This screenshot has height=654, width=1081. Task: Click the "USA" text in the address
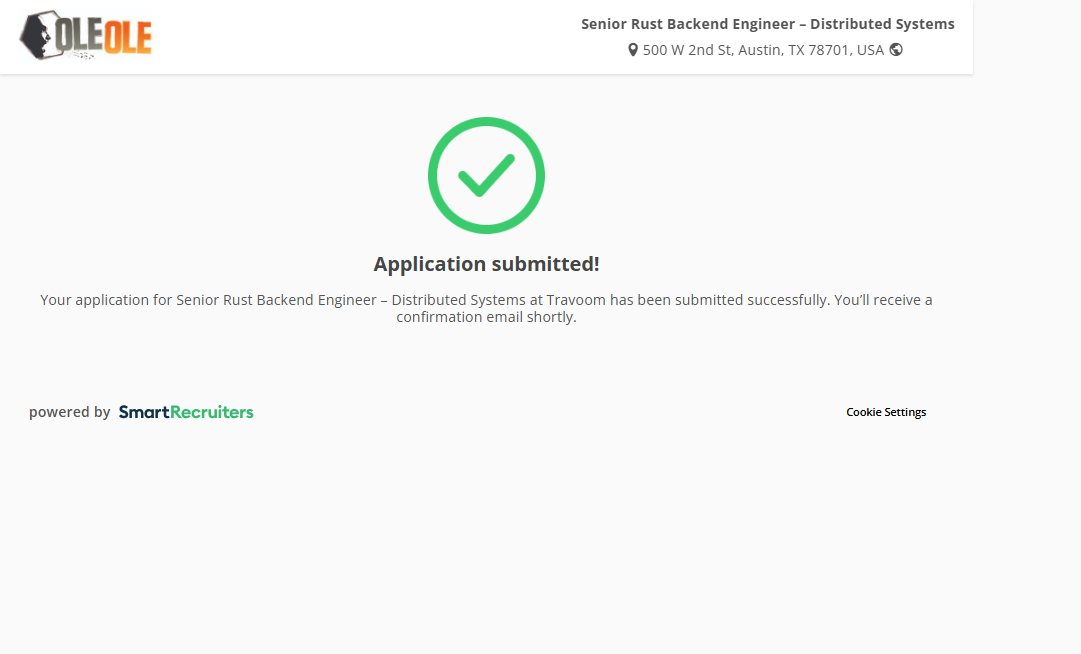[x=870, y=50]
